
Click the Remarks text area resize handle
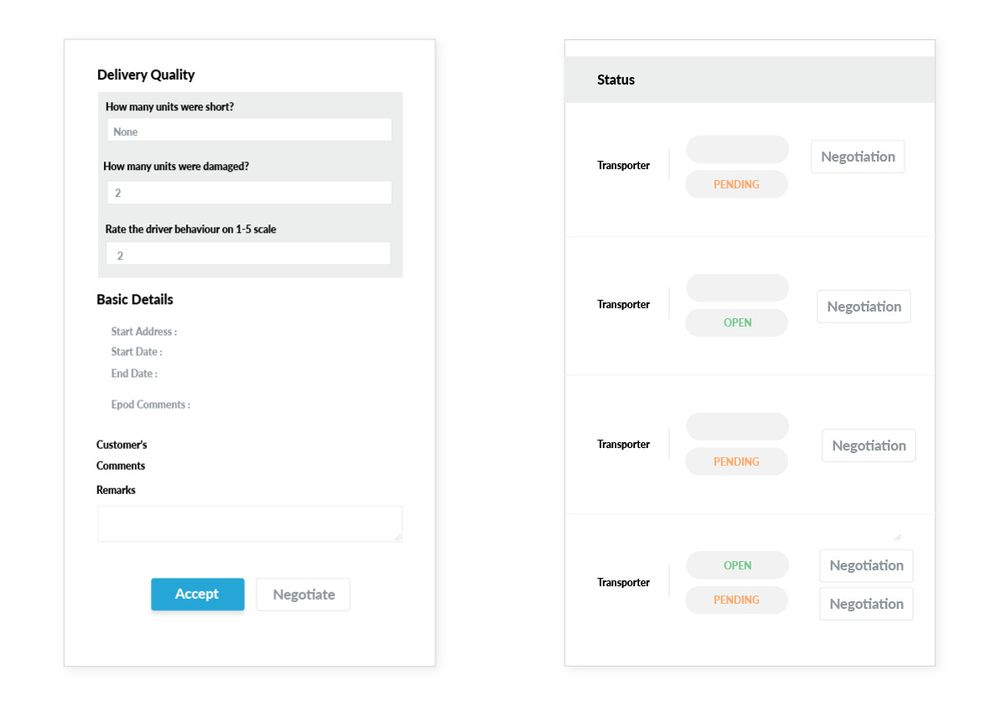(398, 537)
